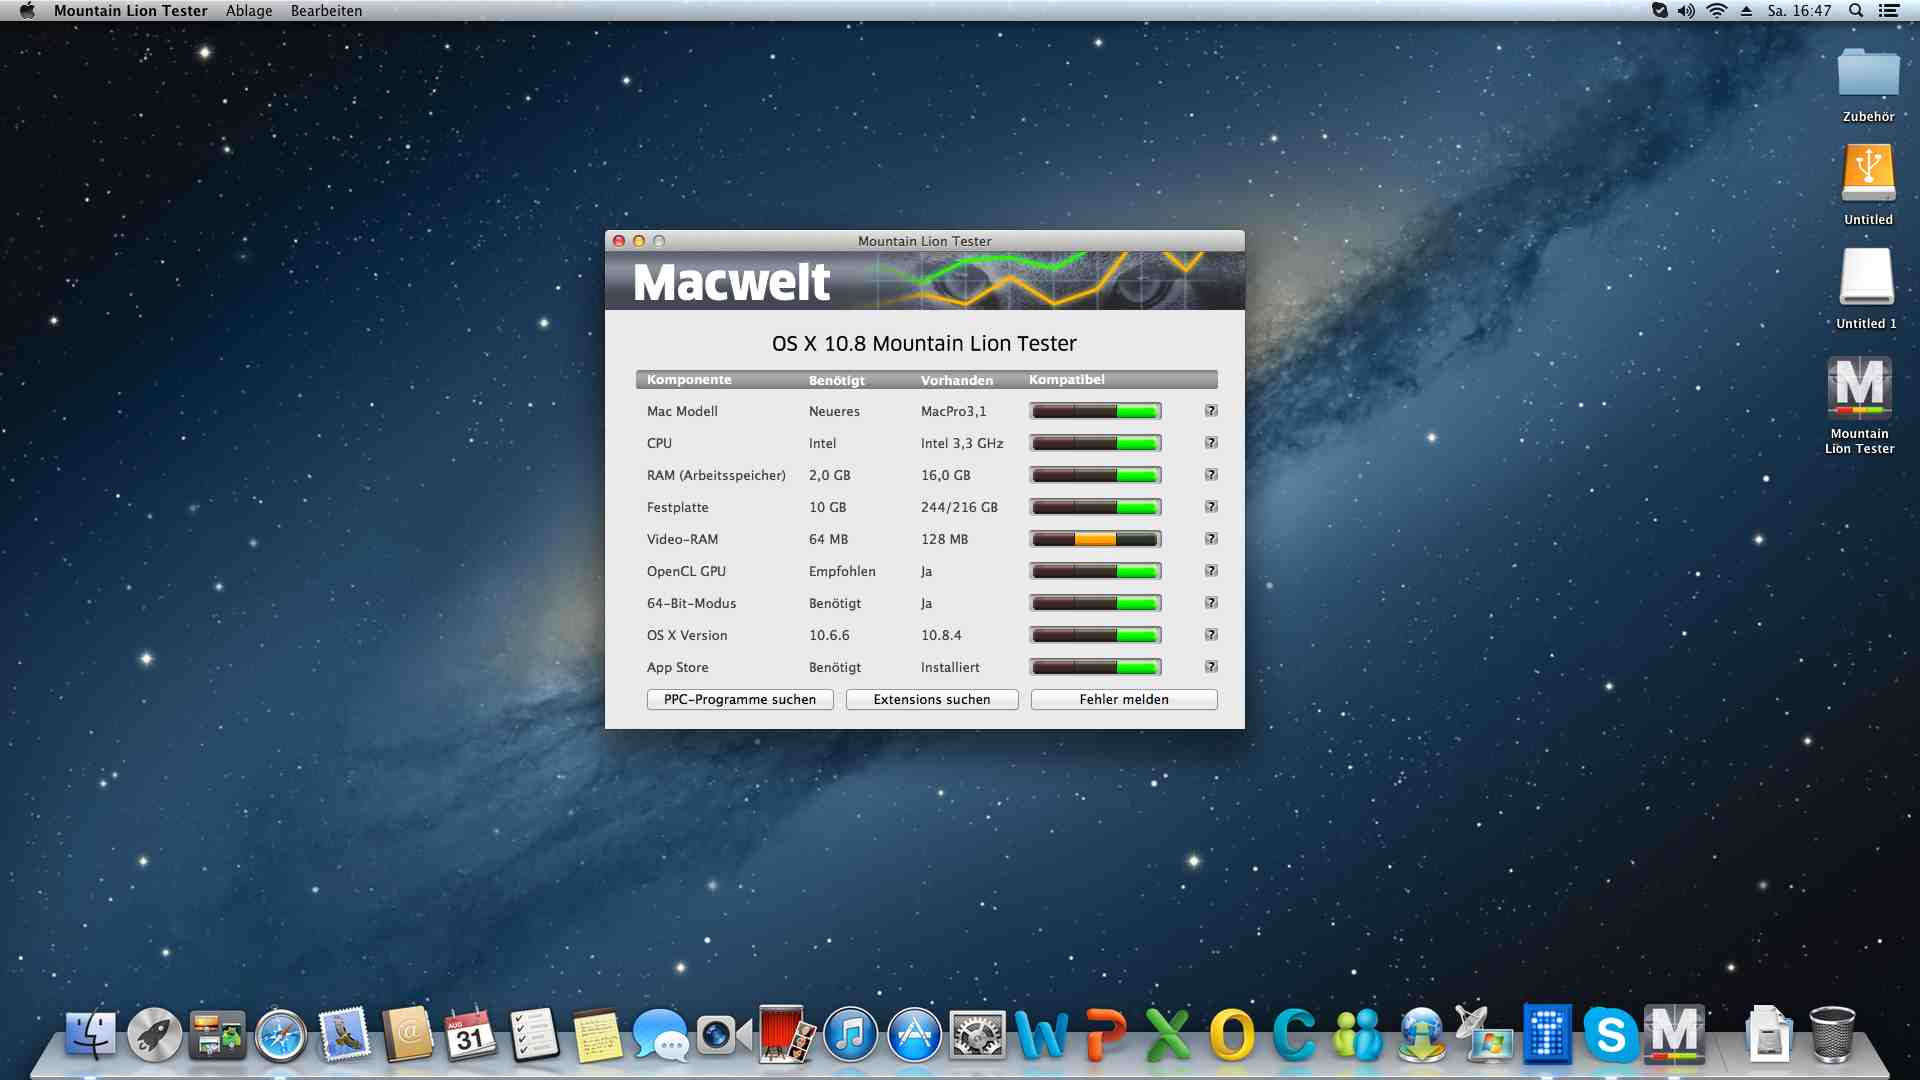Click PPC-Programme suchen button
The height and width of the screenshot is (1080, 1920).
[740, 699]
